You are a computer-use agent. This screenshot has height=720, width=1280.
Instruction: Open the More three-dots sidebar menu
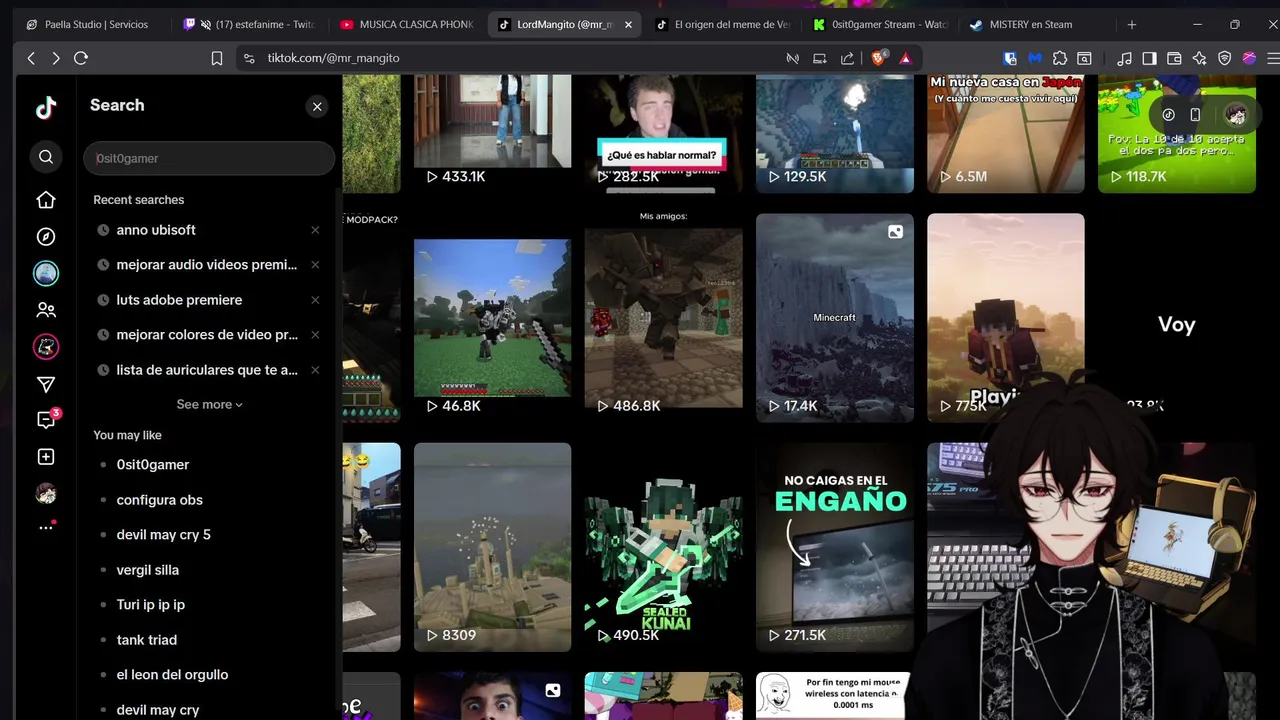[x=46, y=527]
